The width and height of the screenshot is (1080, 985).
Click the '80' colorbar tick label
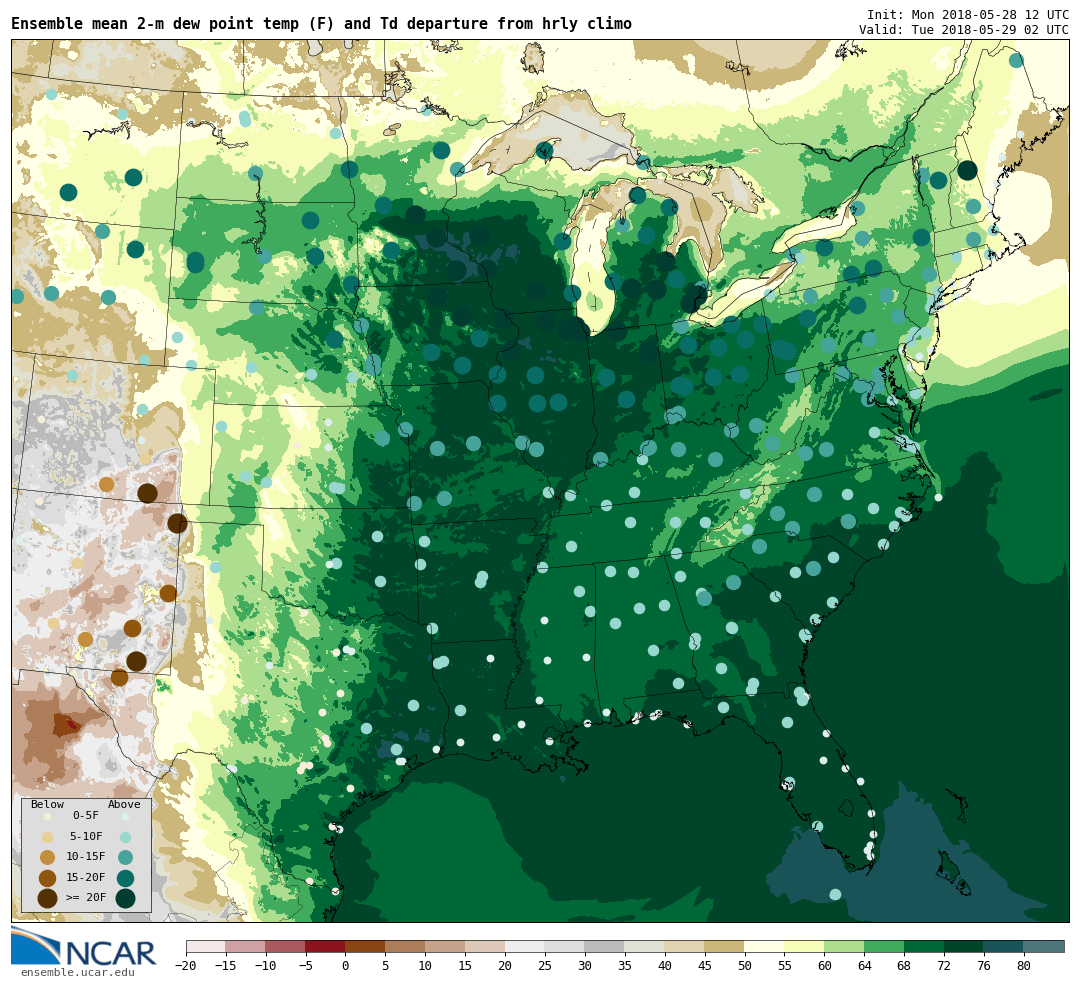tap(1024, 966)
